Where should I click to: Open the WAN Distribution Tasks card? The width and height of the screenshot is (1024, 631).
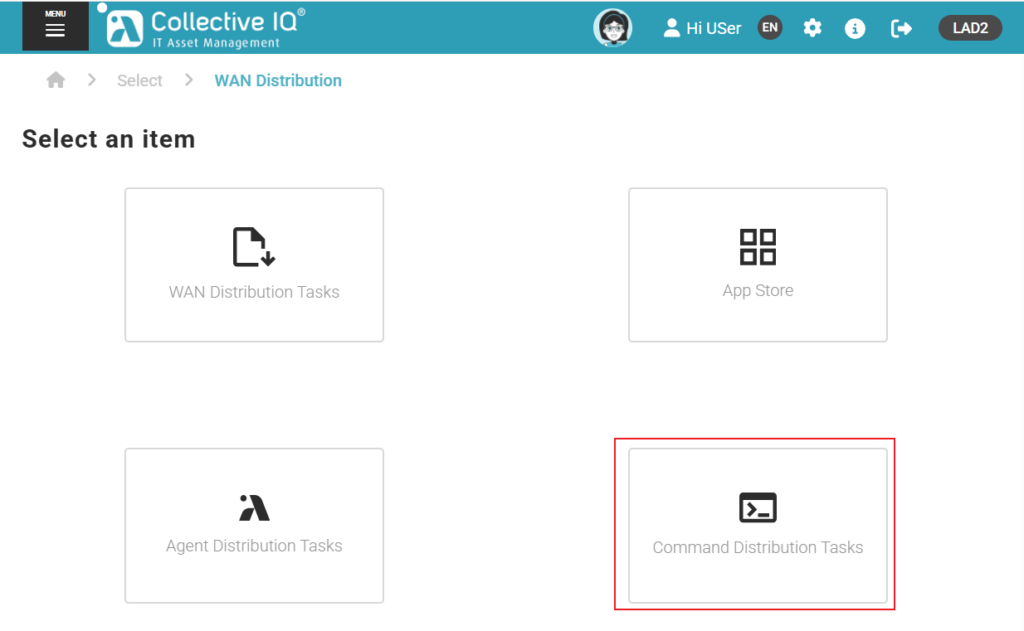tap(254, 265)
